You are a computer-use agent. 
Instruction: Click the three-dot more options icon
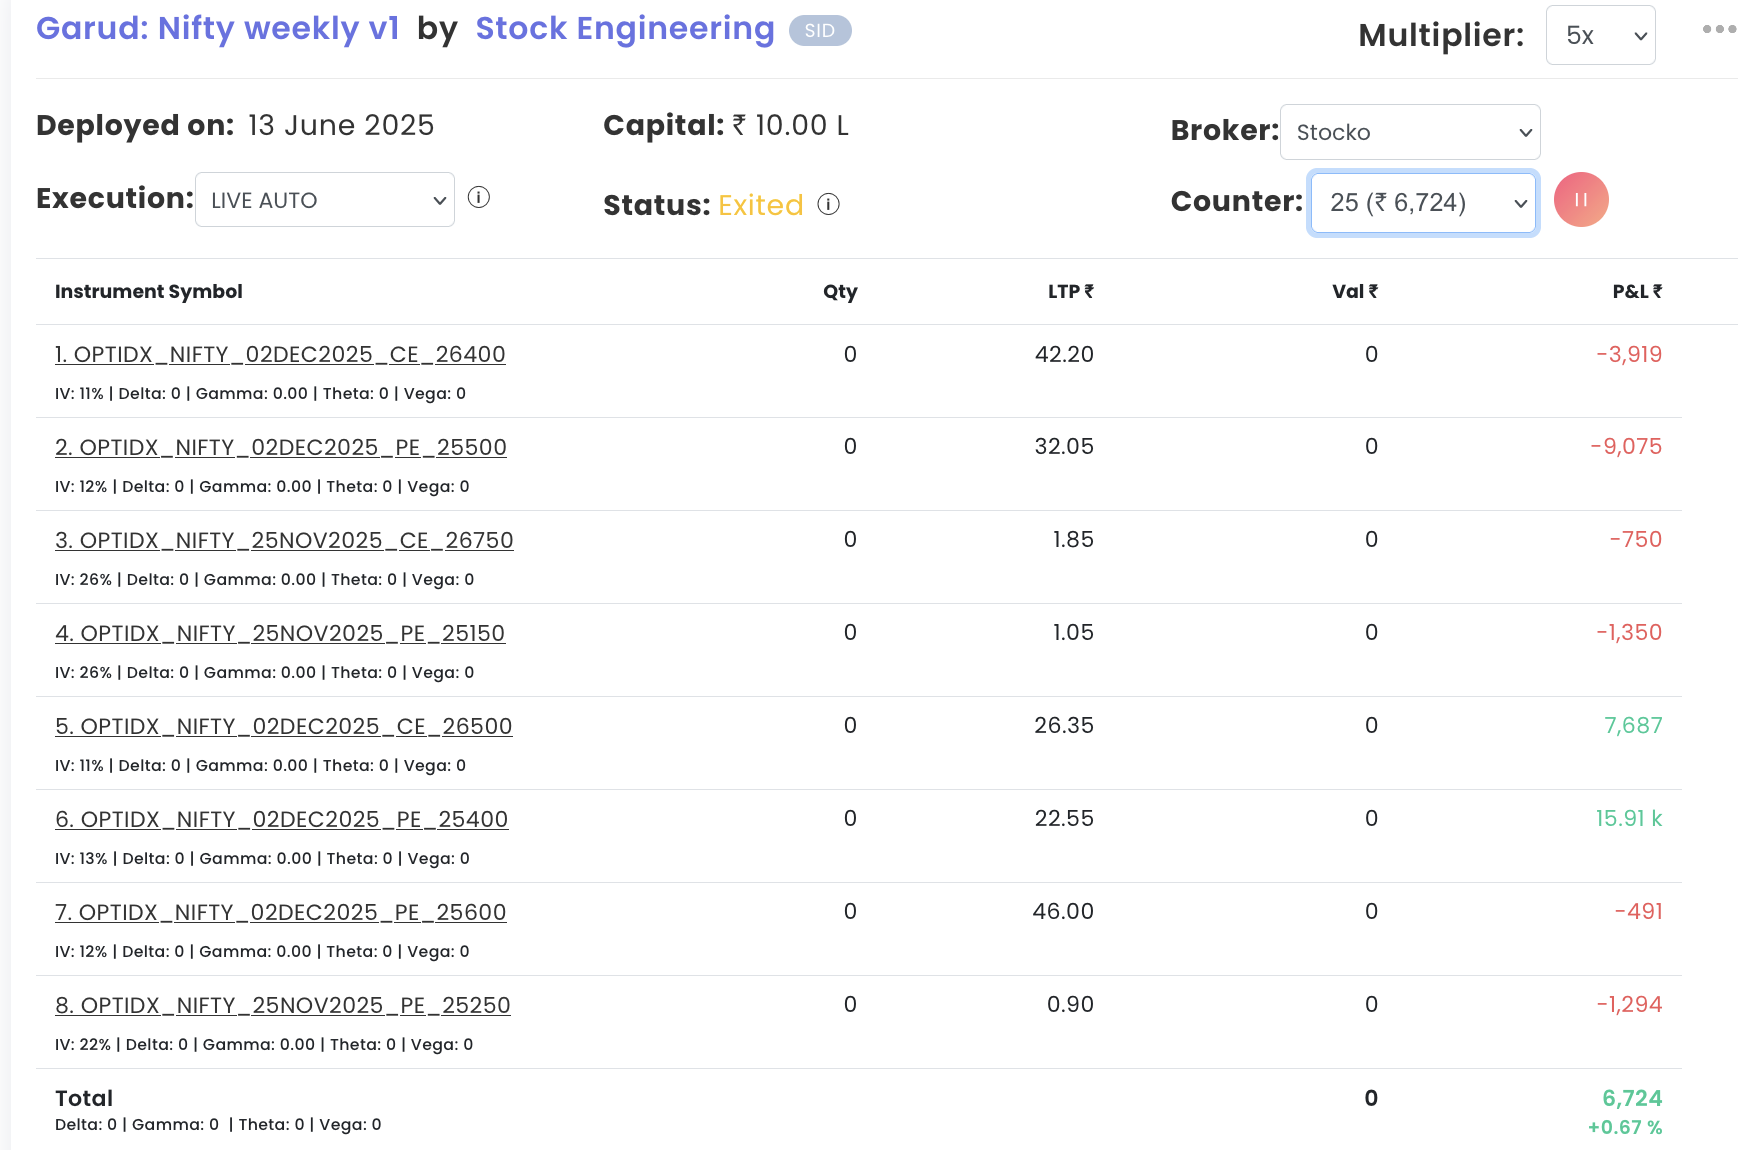click(x=1719, y=30)
